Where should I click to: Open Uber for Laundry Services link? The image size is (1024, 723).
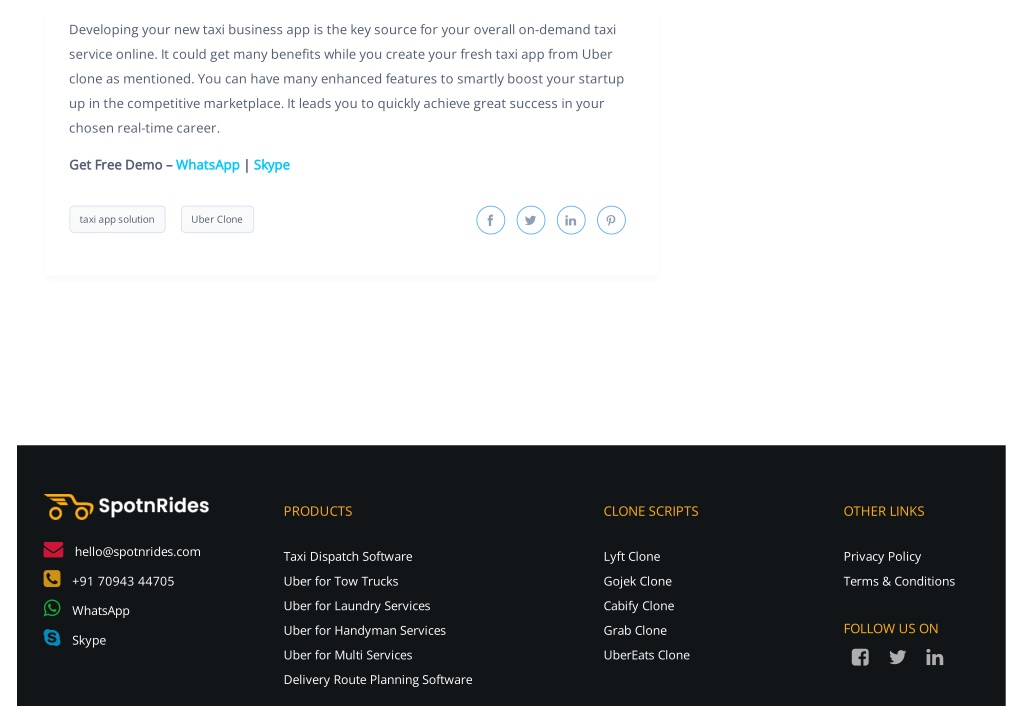click(357, 605)
